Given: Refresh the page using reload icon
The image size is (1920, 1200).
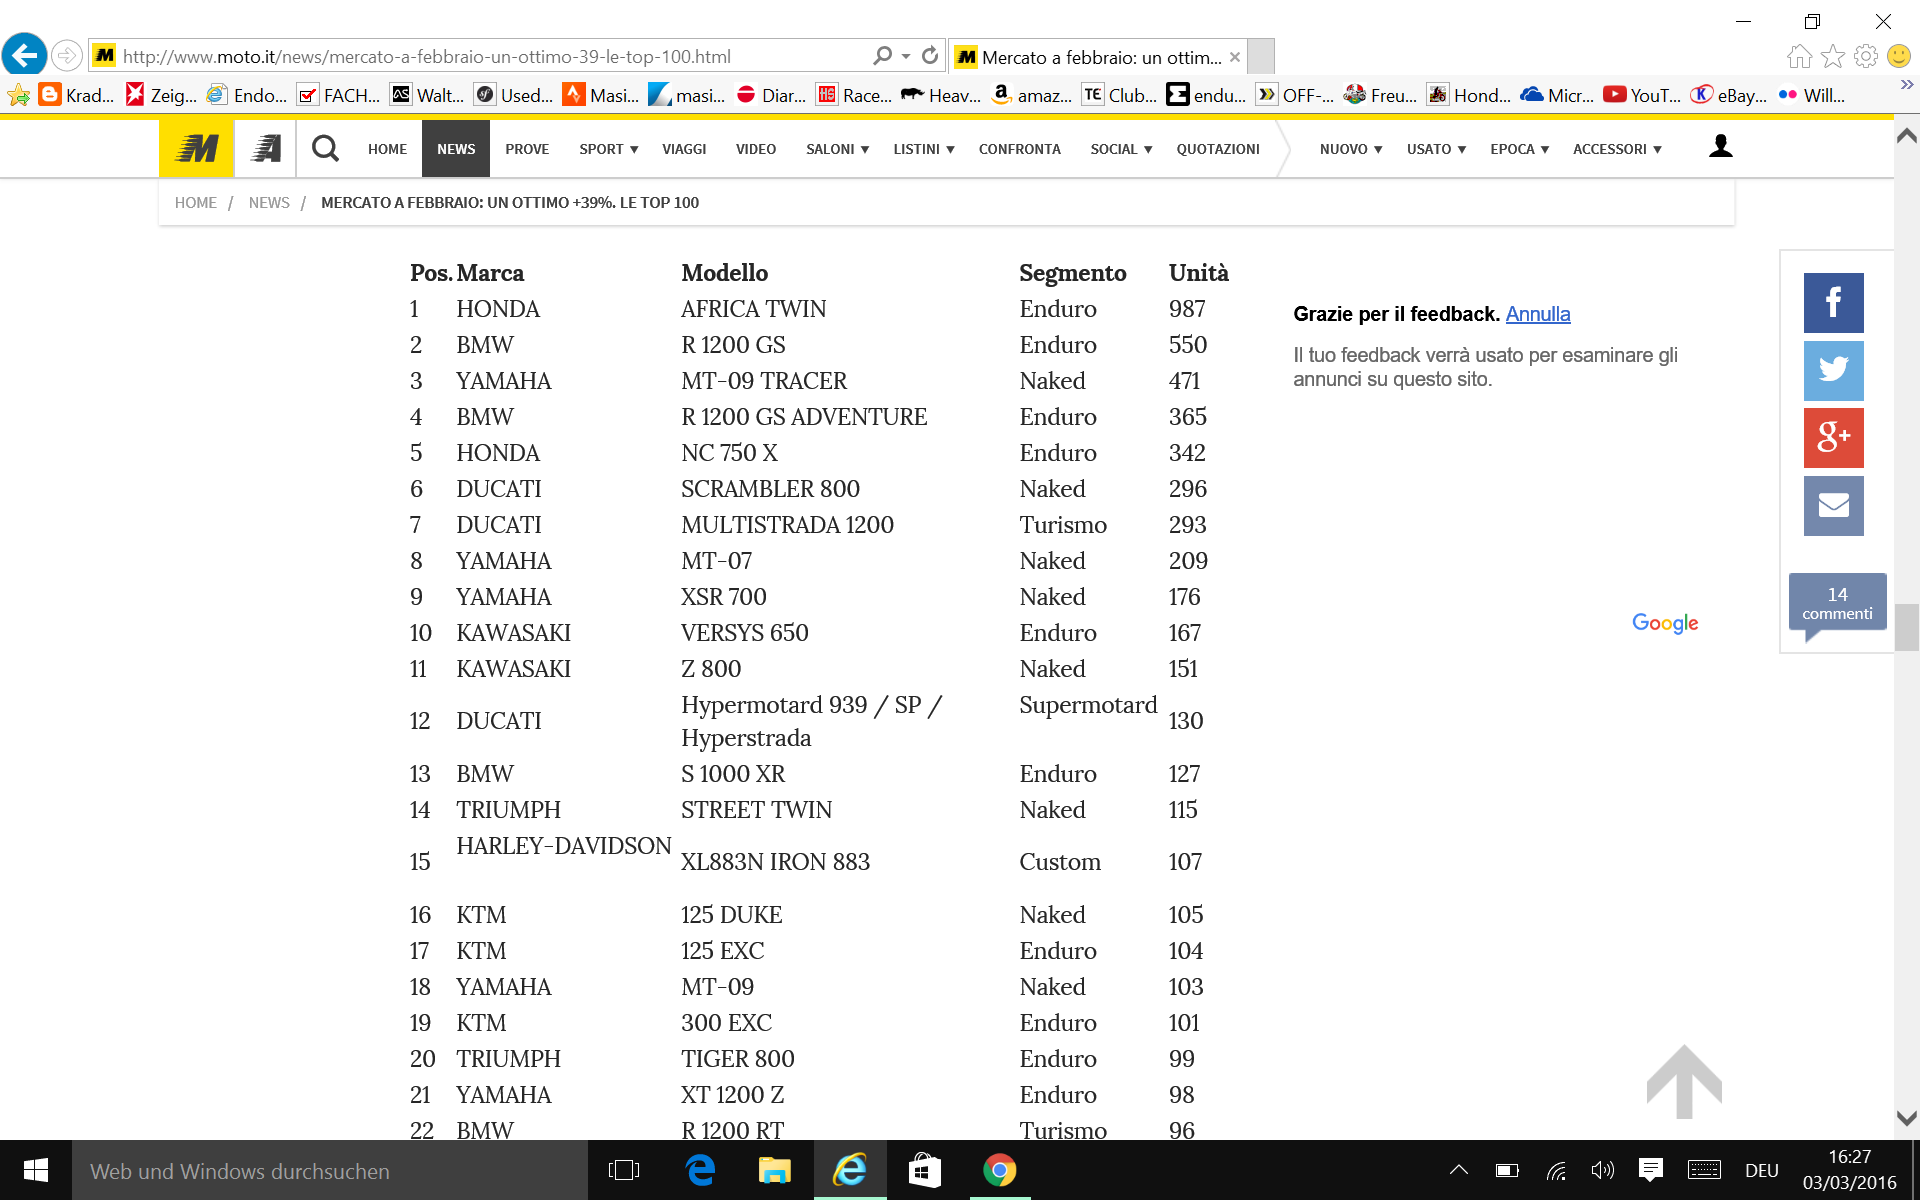Looking at the screenshot, I should pos(930,56).
